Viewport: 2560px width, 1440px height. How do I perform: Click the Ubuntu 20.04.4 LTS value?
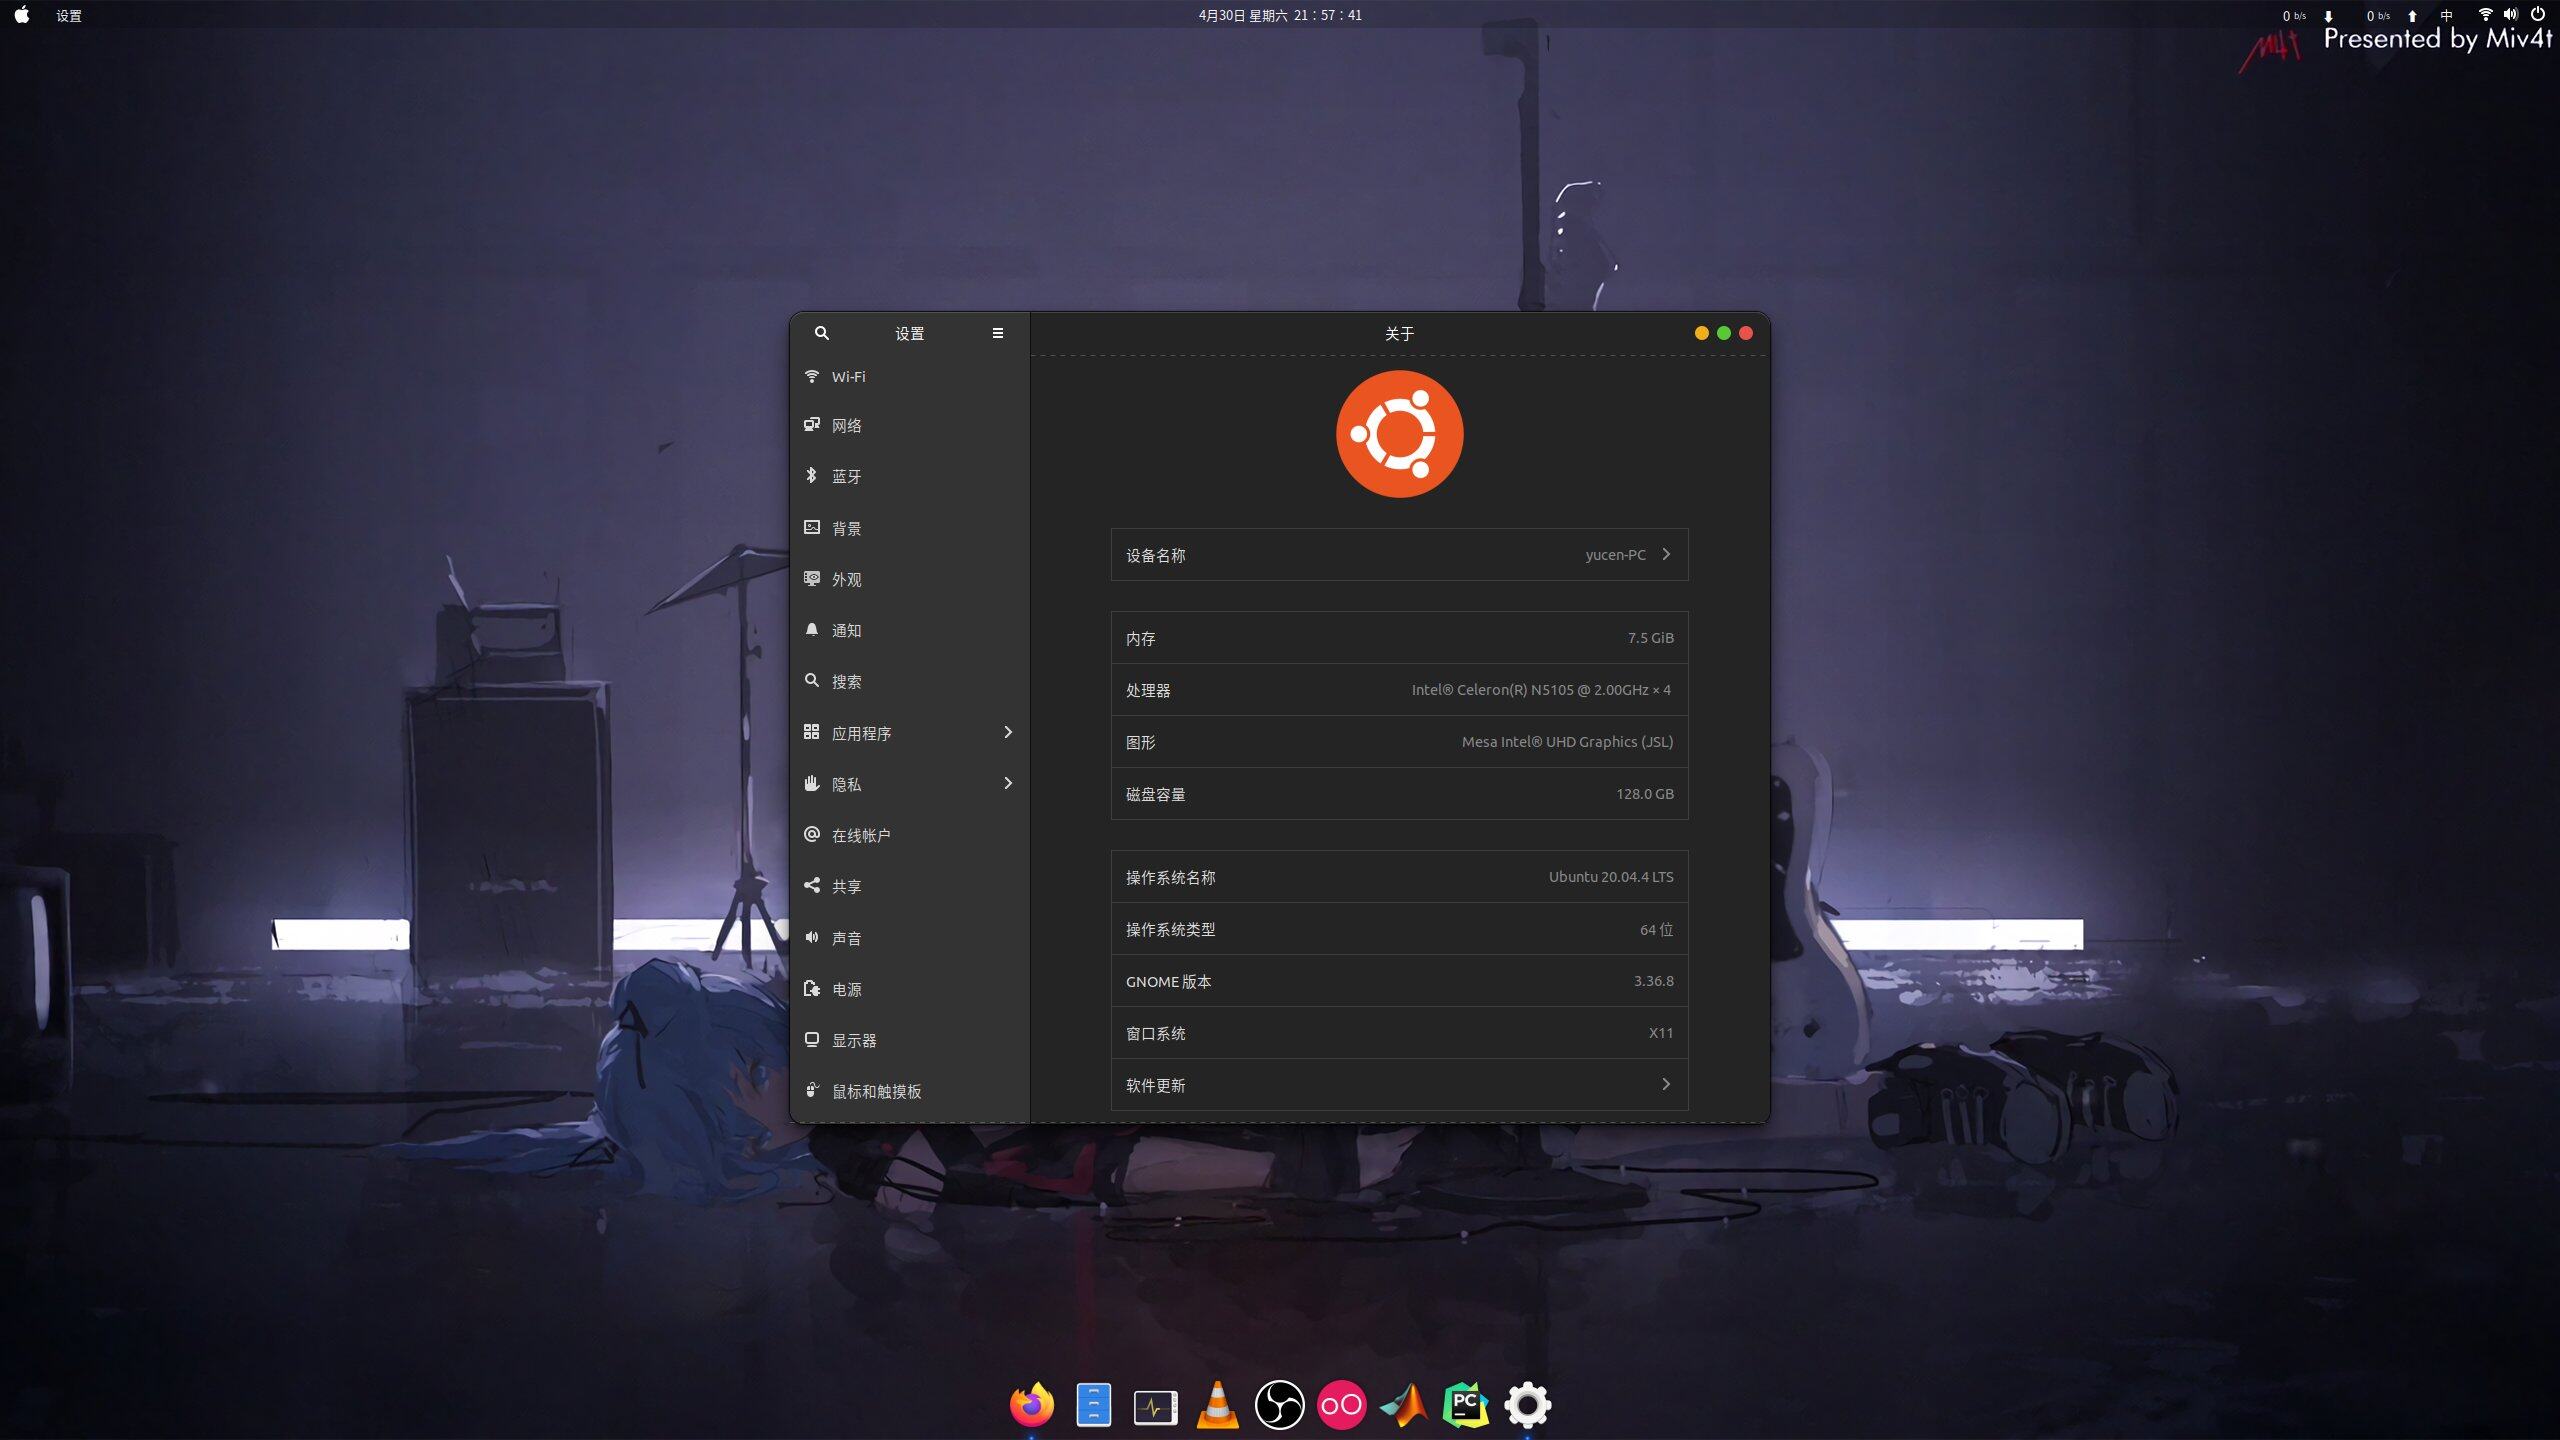[1611, 877]
